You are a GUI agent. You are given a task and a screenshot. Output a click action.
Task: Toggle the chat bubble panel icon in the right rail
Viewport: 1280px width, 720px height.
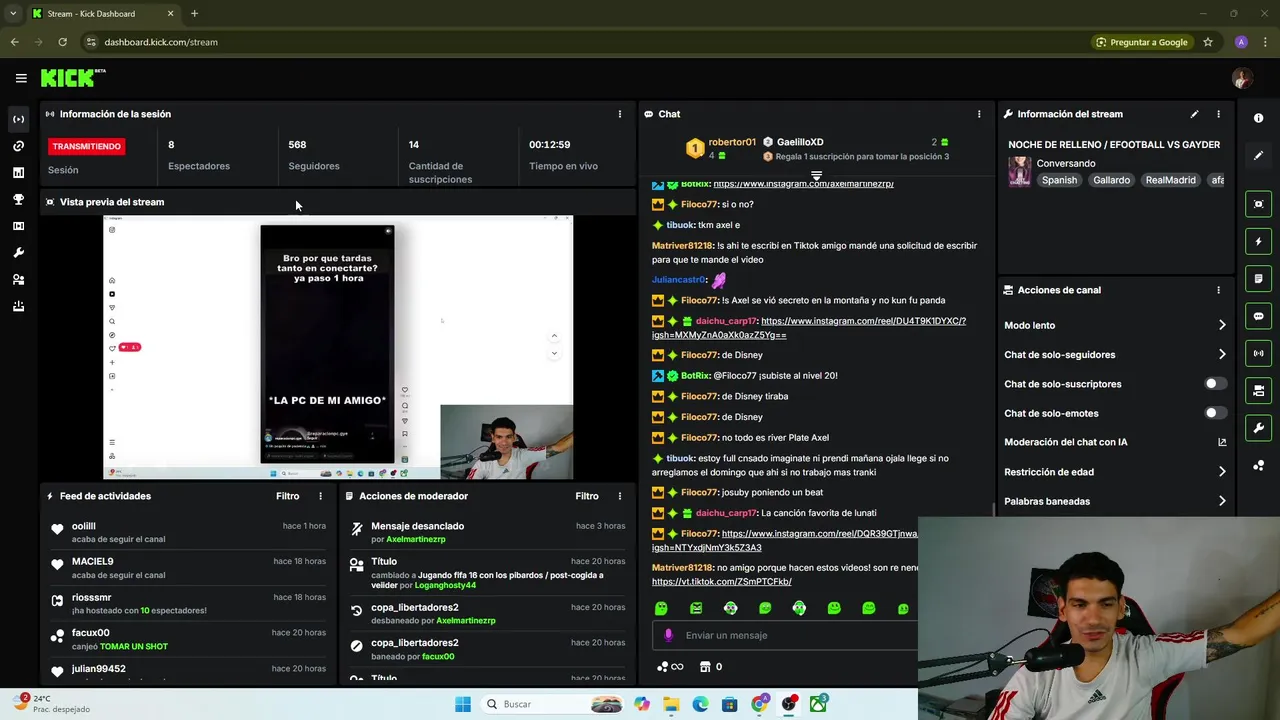coord(1258,316)
